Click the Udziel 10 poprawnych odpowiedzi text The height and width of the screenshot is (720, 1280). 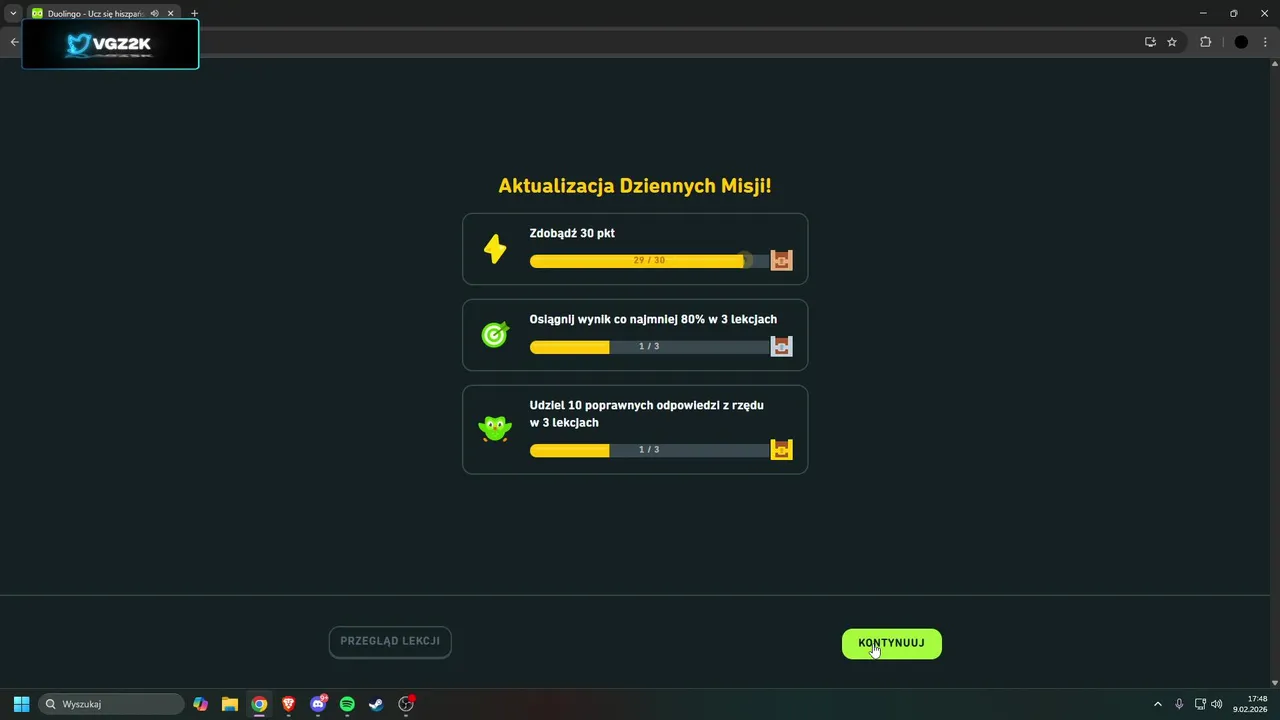click(647, 414)
